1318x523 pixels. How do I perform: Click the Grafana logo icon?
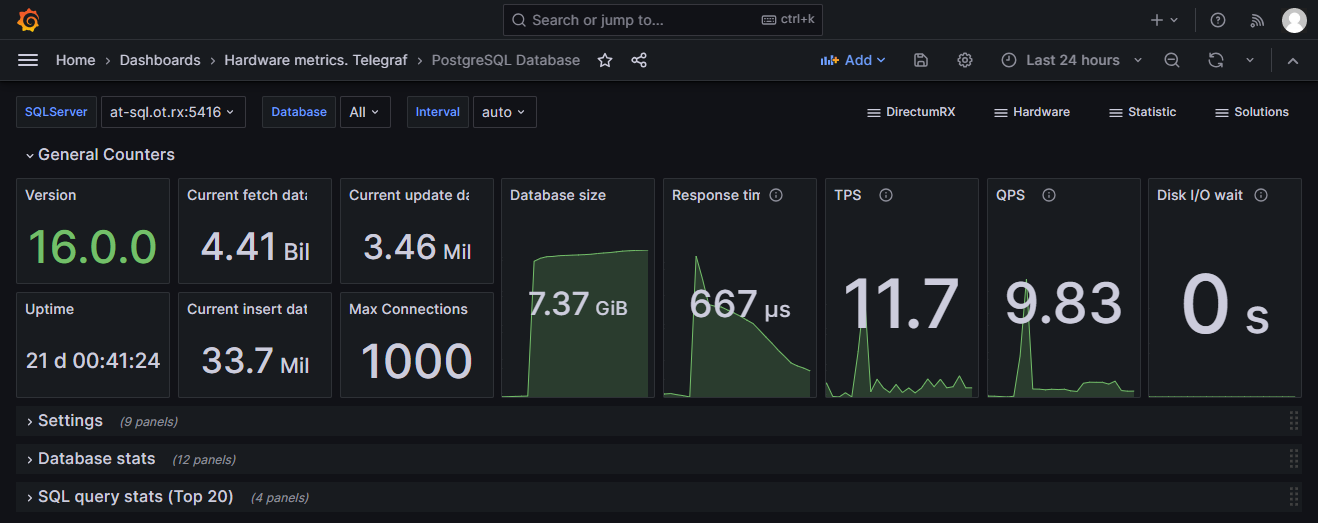coord(28,20)
